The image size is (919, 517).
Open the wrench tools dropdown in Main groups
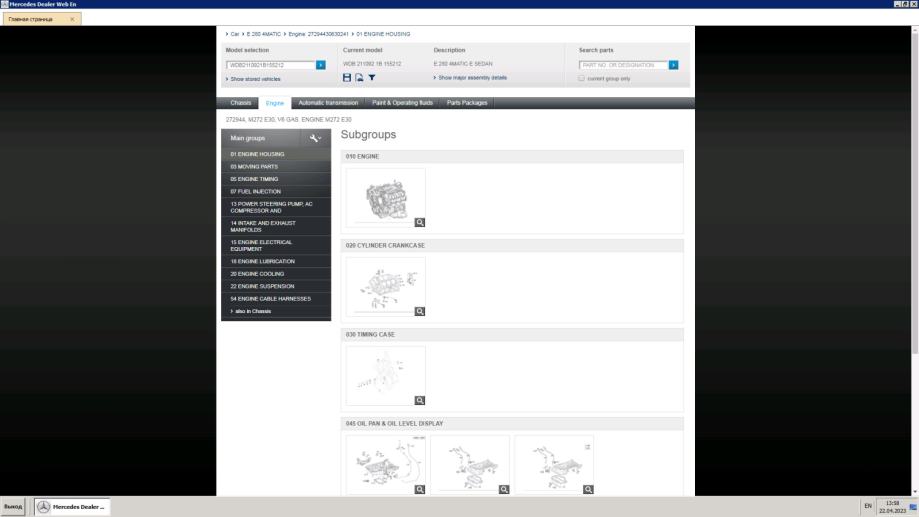tap(316, 138)
